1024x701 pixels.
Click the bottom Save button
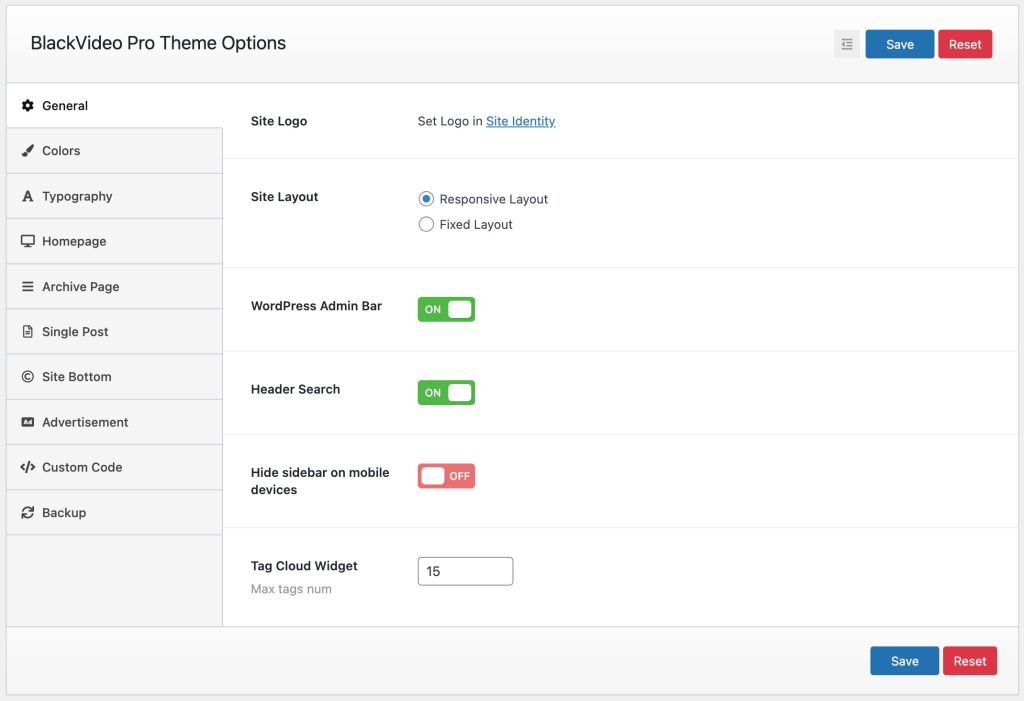(904, 660)
